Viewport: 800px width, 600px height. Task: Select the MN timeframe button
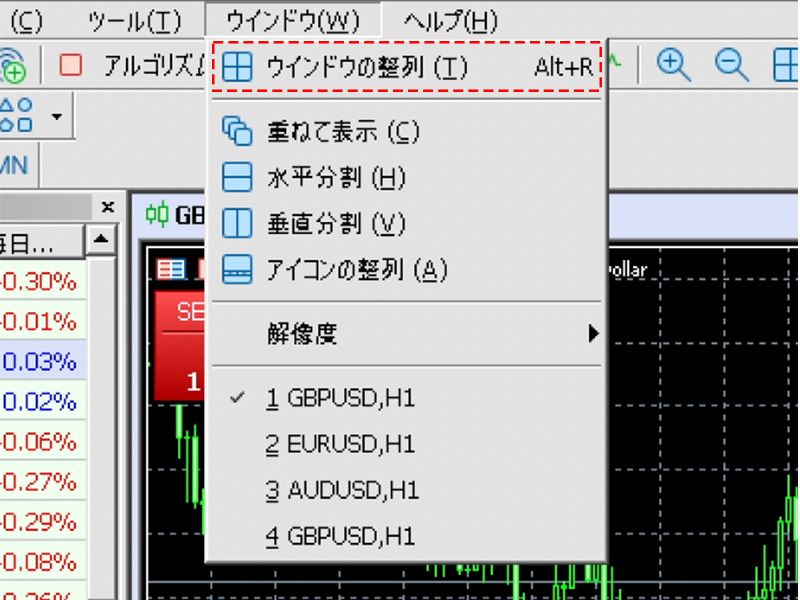pos(14,165)
